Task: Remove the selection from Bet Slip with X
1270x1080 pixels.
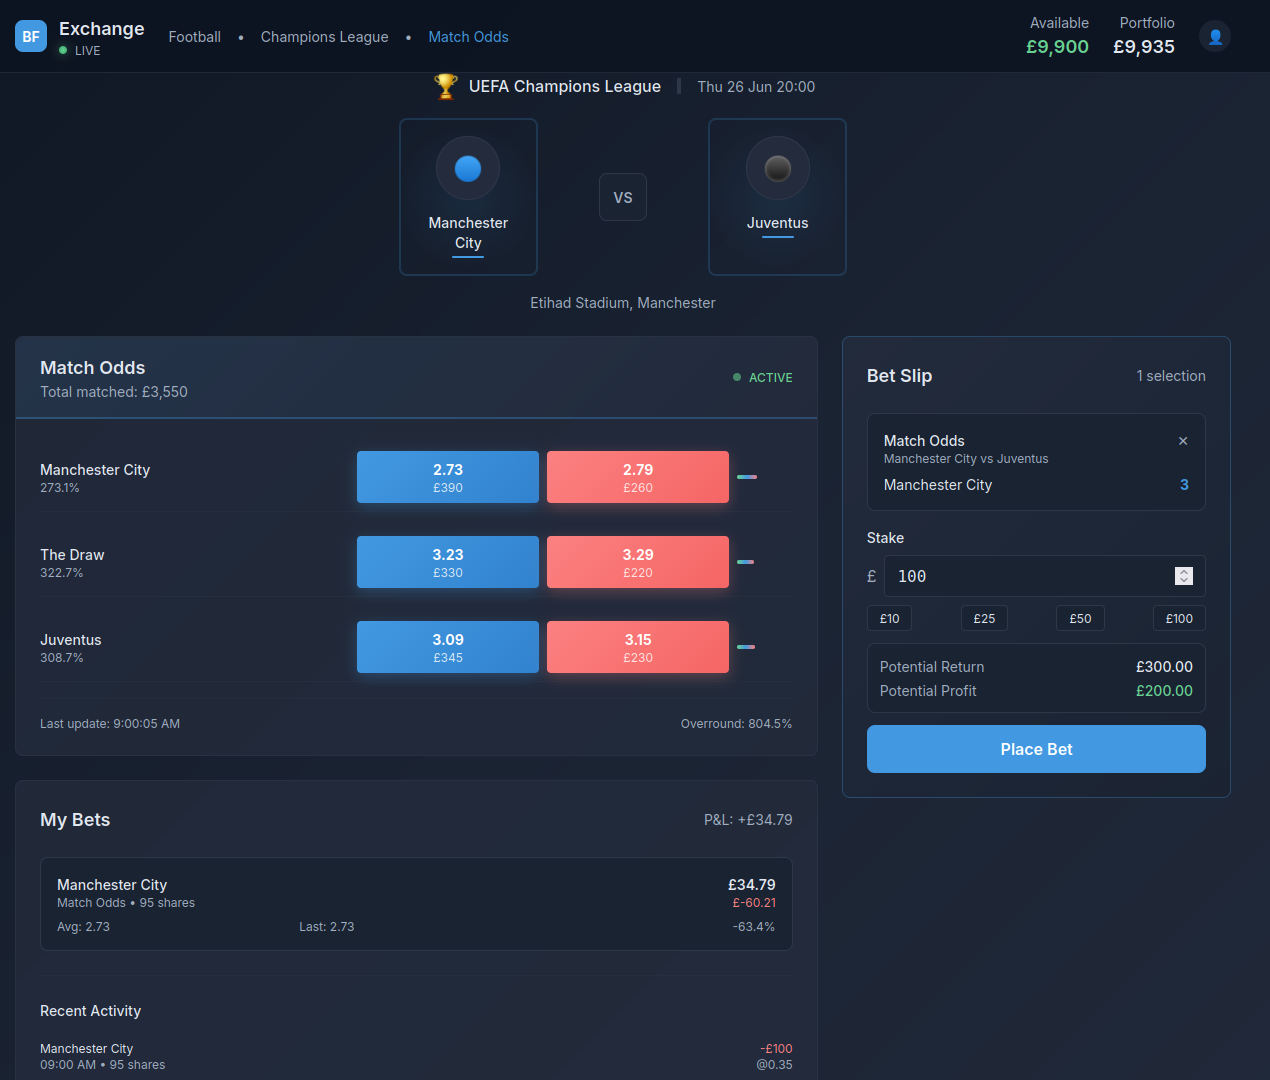Action: point(1183,441)
